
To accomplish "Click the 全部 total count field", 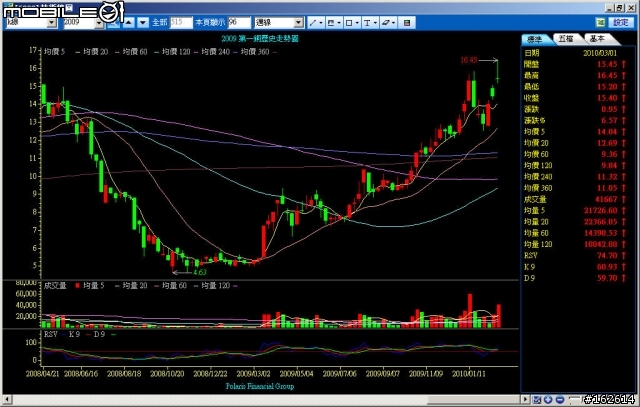I will [181, 22].
